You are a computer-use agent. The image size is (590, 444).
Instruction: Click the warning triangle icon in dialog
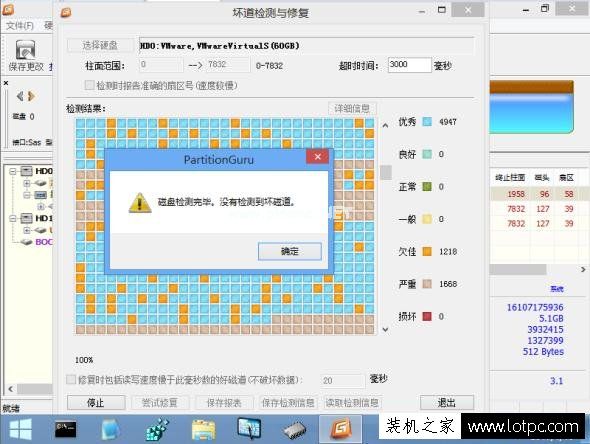pos(140,203)
